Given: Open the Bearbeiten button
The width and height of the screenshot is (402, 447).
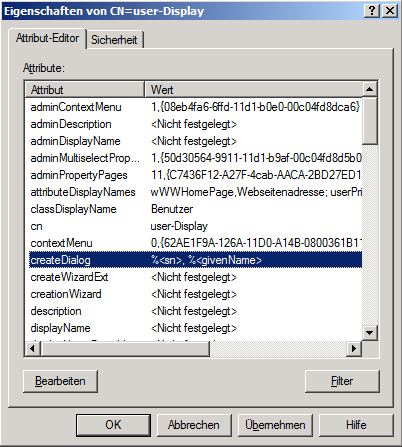Looking at the screenshot, I should [60, 381].
